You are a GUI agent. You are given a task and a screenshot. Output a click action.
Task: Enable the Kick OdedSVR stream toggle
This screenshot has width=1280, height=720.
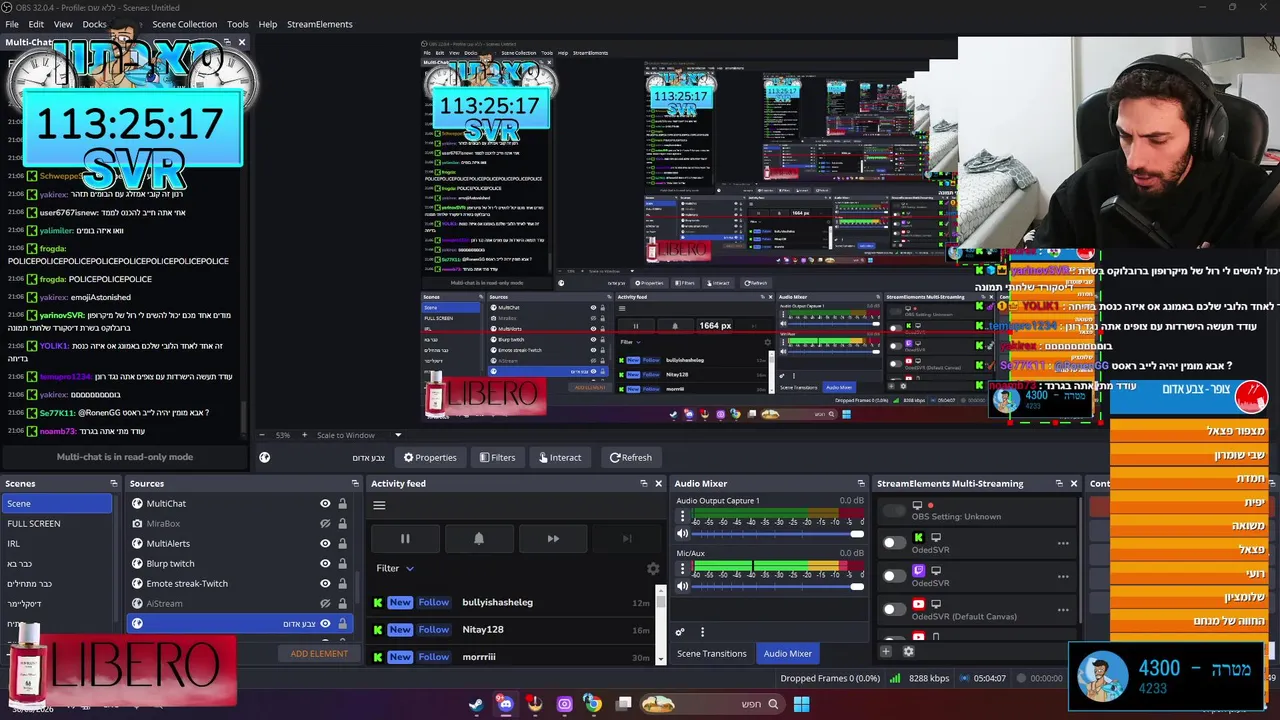tap(894, 543)
